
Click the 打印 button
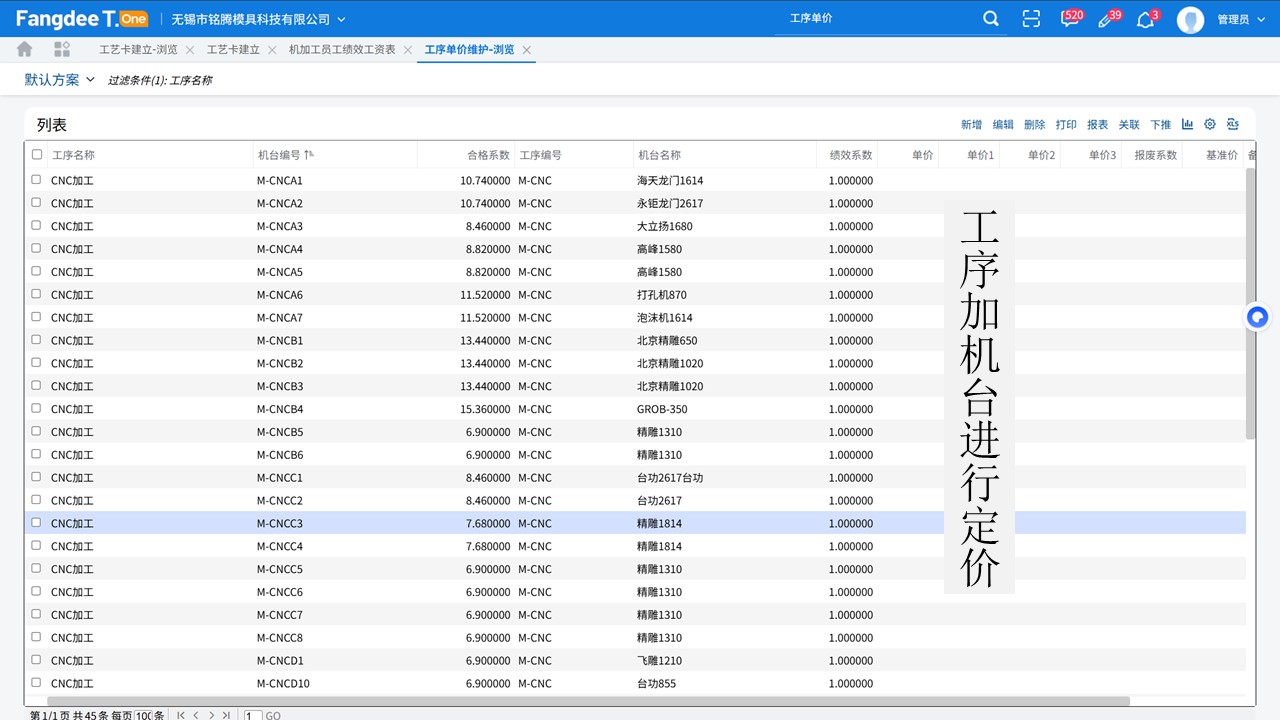pos(1066,125)
